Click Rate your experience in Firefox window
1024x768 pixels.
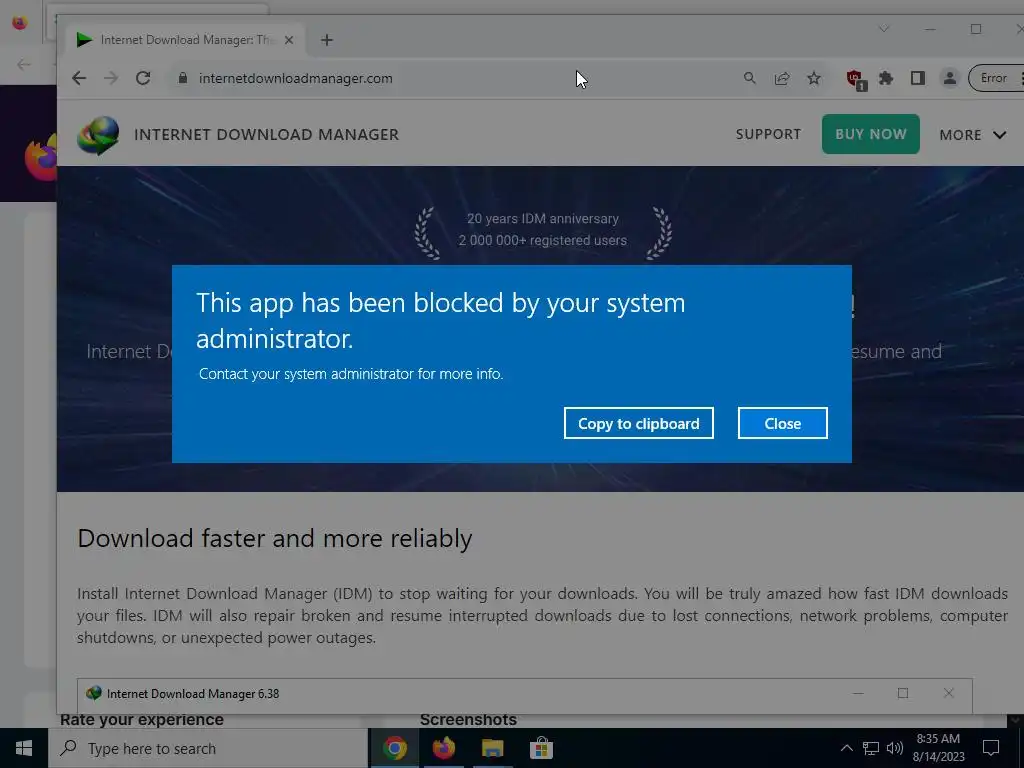coord(142,720)
